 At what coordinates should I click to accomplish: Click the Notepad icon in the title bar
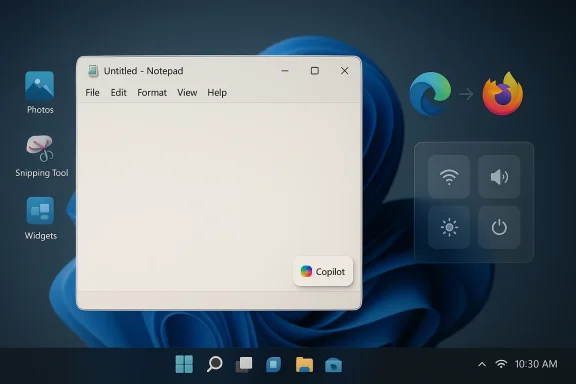93,71
